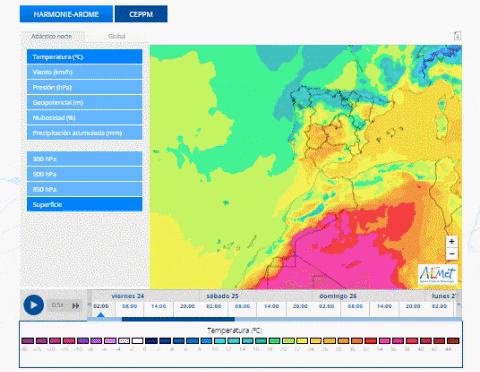Select Precipitación acumulada (mm) variable
The width and height of the screenshot is (480, 372).
pos(85,133)
